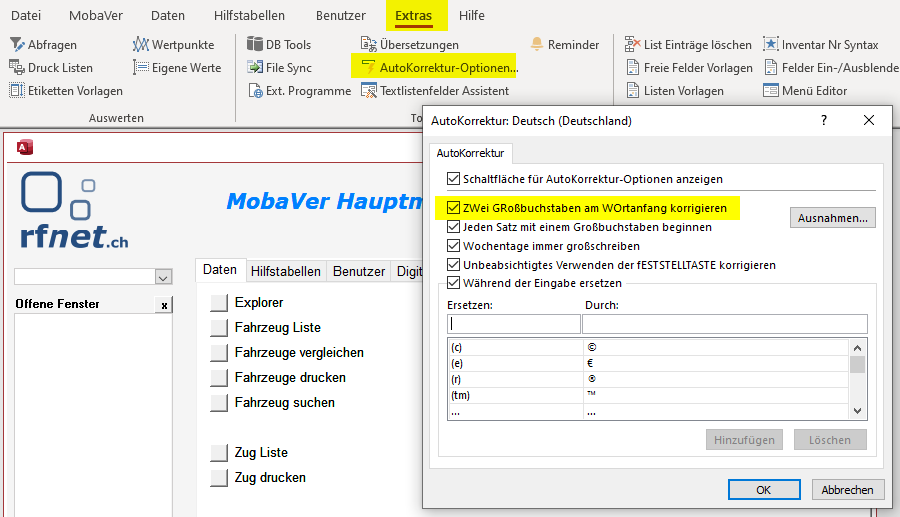Screen dimensions: 900x517
Task: Select the (r) replacement row
Action: pos(648,379)
